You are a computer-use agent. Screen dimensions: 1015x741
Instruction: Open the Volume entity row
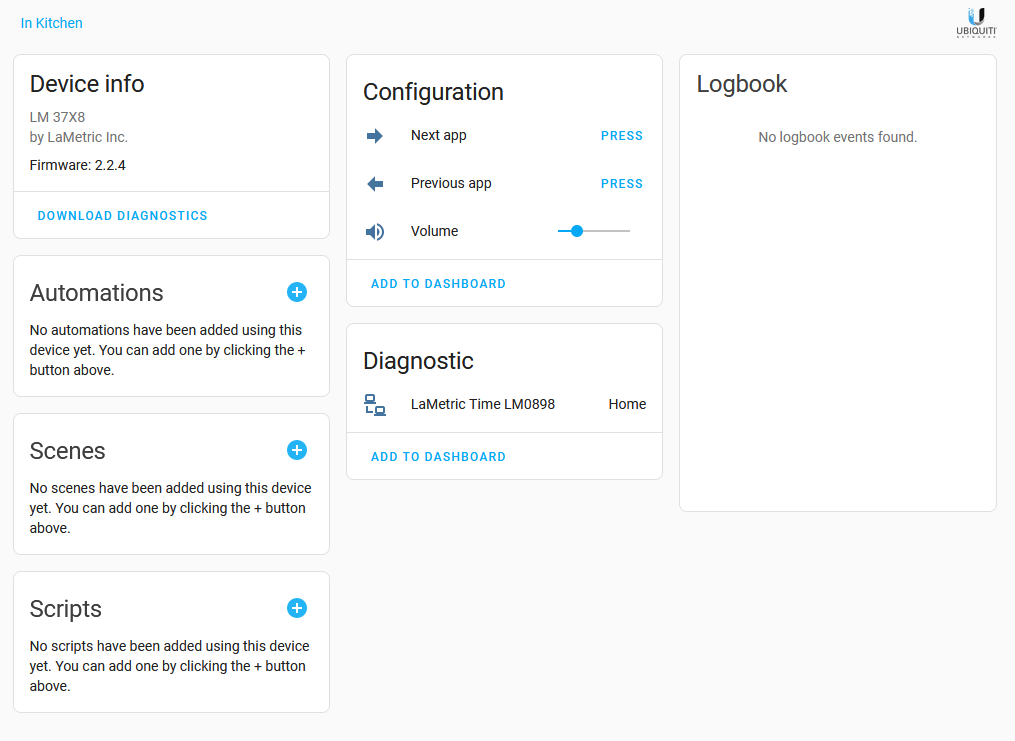[x=504, y=231]
